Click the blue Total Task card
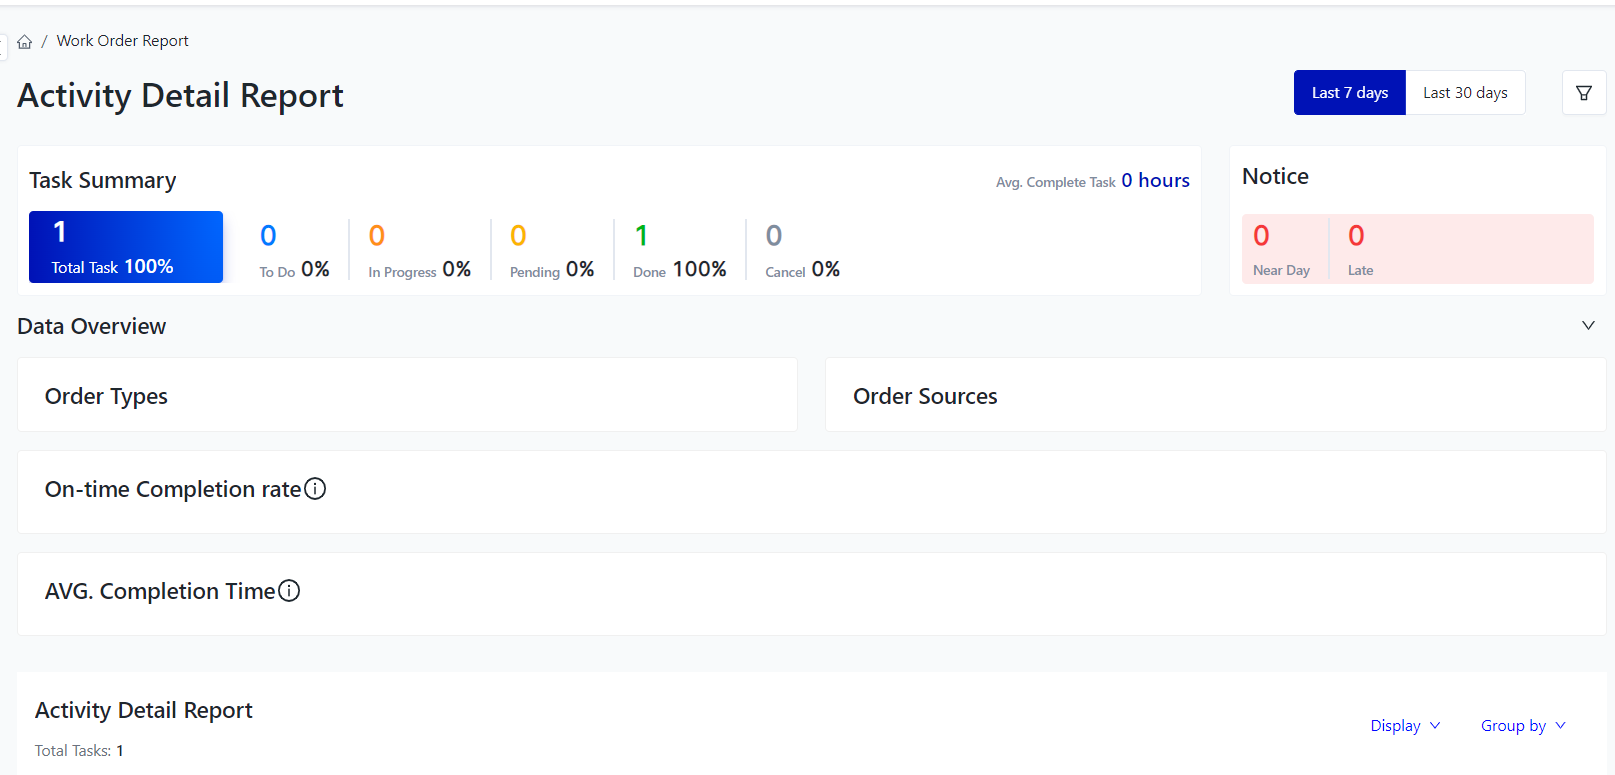The height and width of the screenshot is (775, 1615). pos(126,247)
